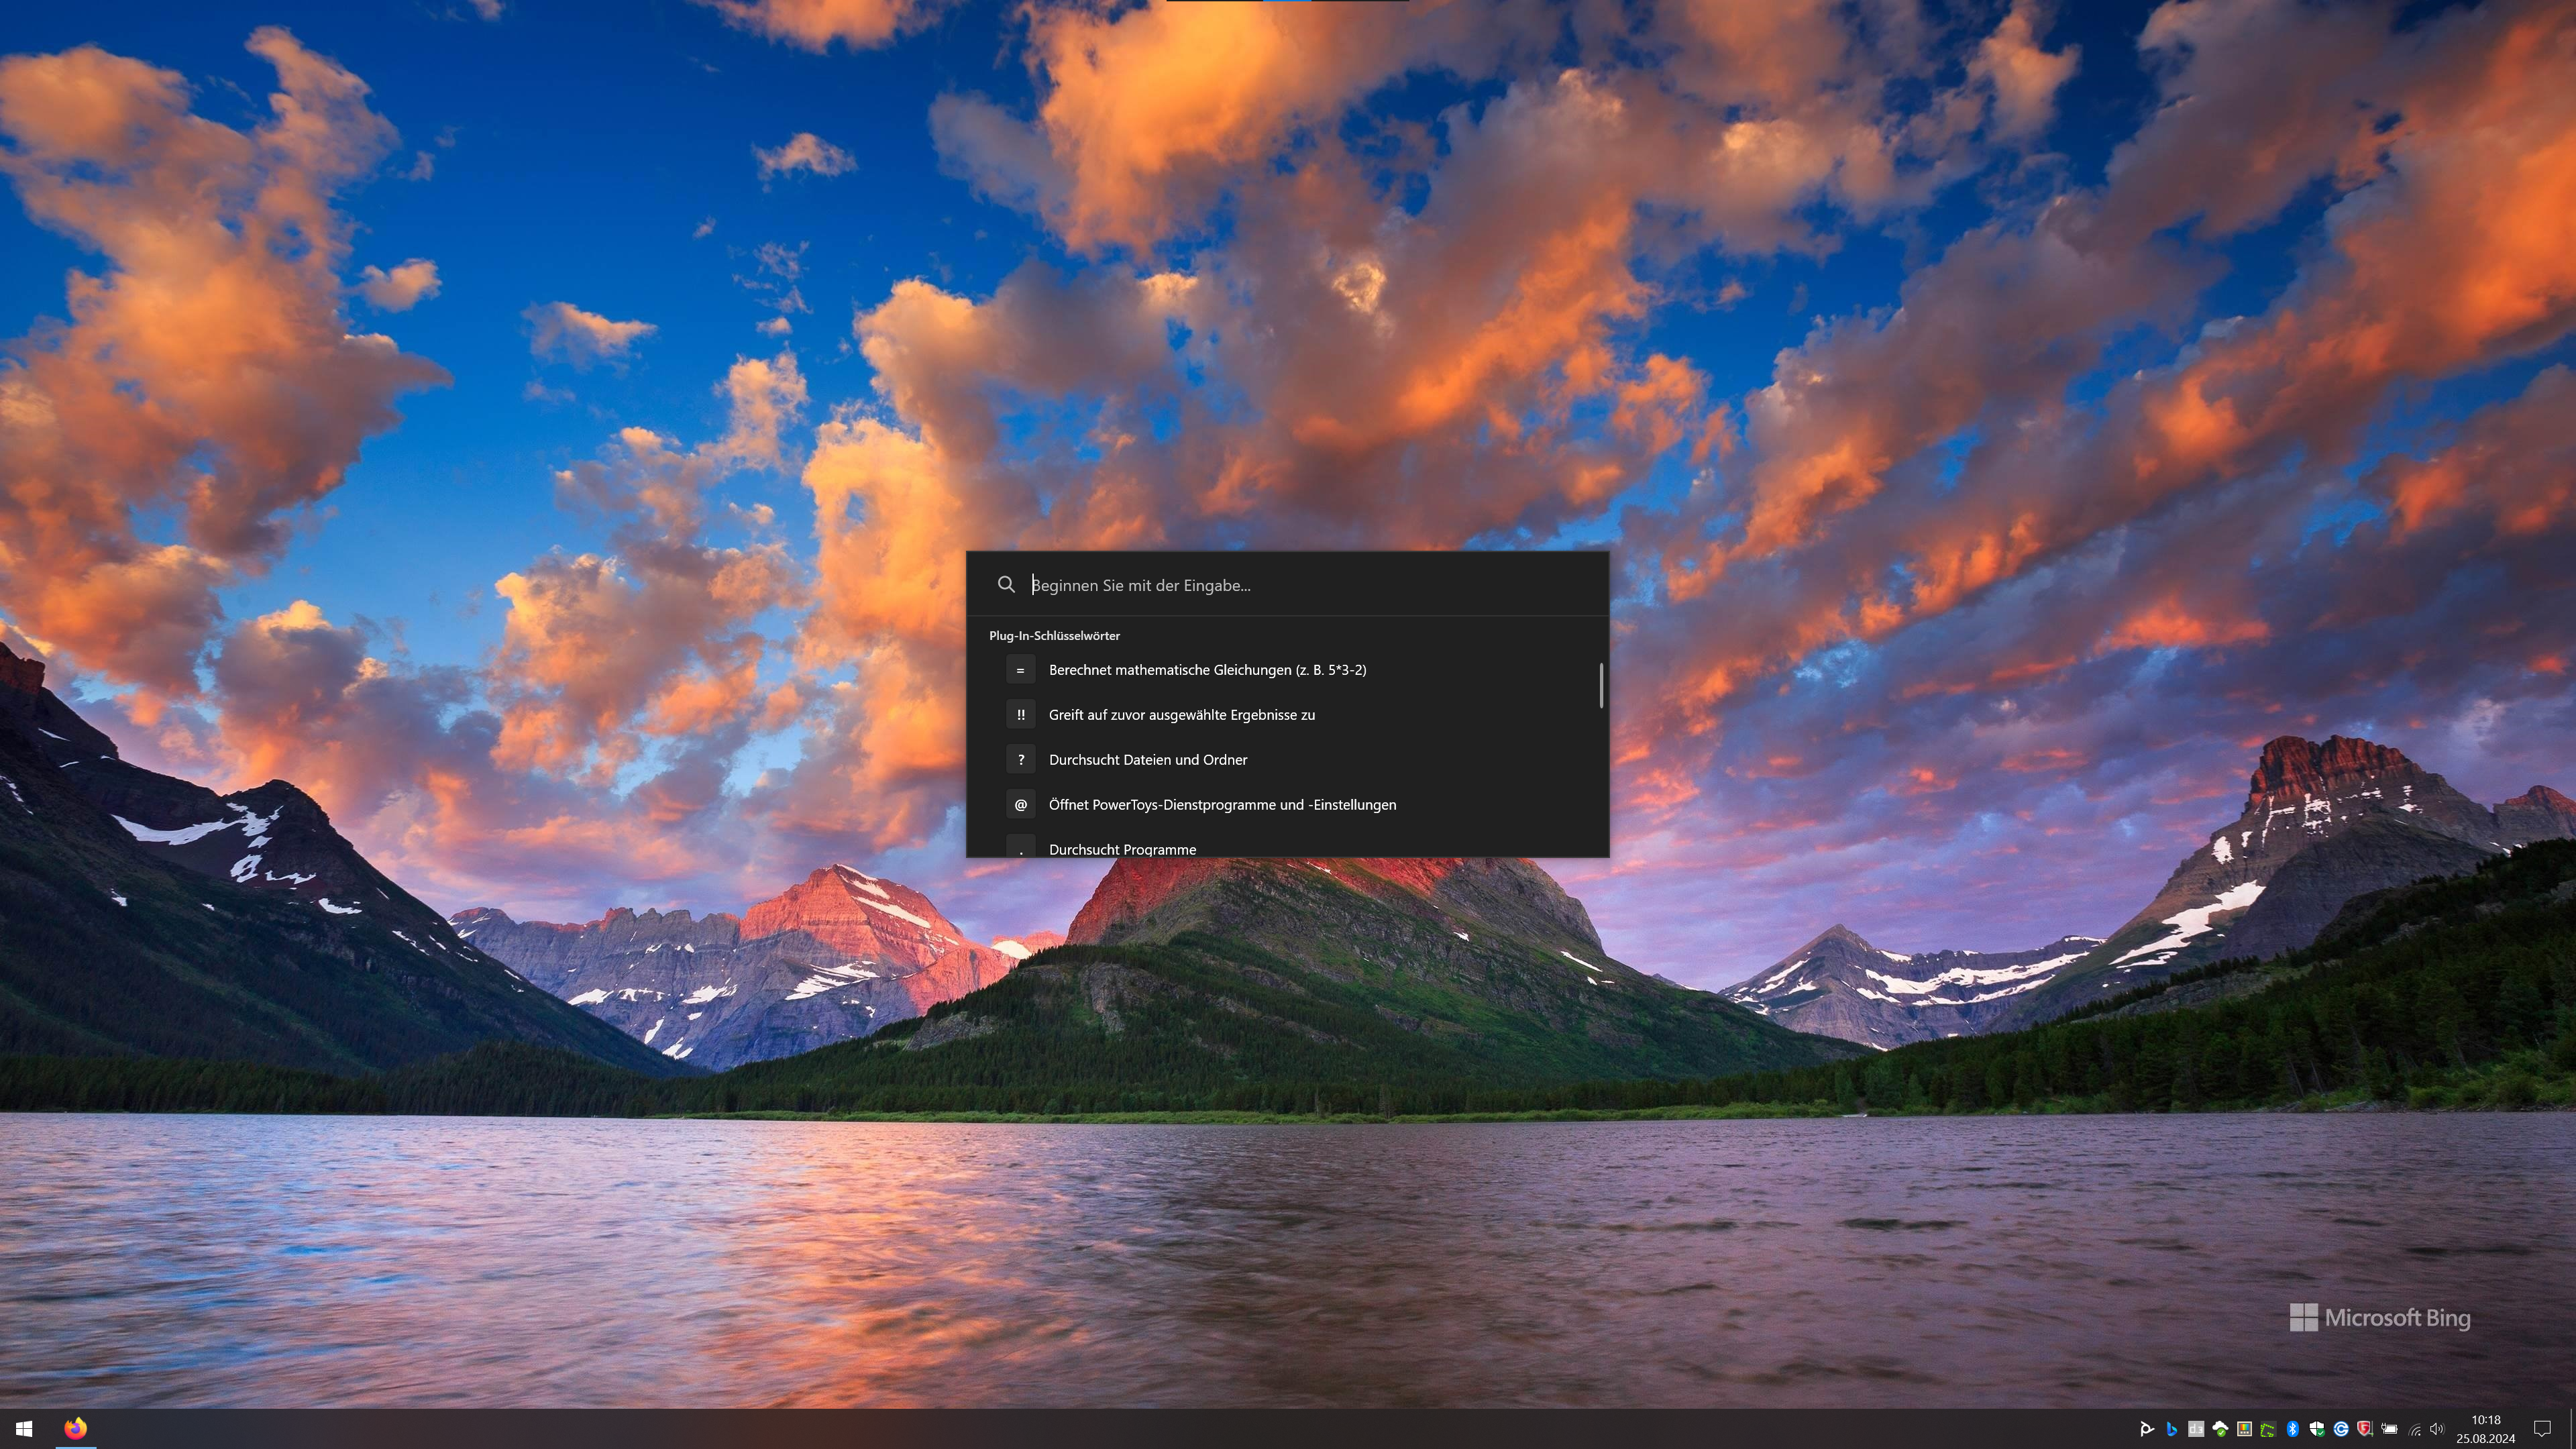The width and height of the screenshot is (2576, 1449).
Task: Click the Bing tray icon
Action: 2171,1429
